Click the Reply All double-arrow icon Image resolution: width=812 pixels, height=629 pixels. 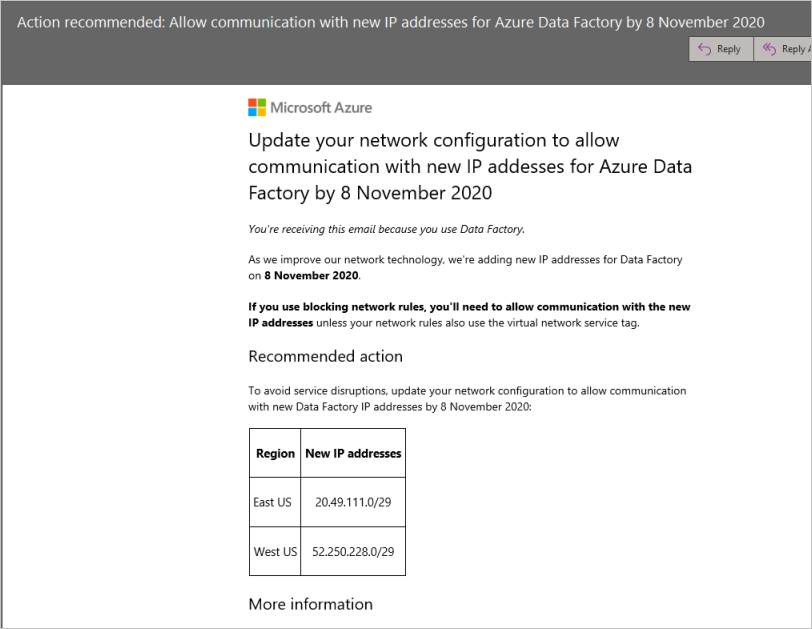tap(769, 49)
